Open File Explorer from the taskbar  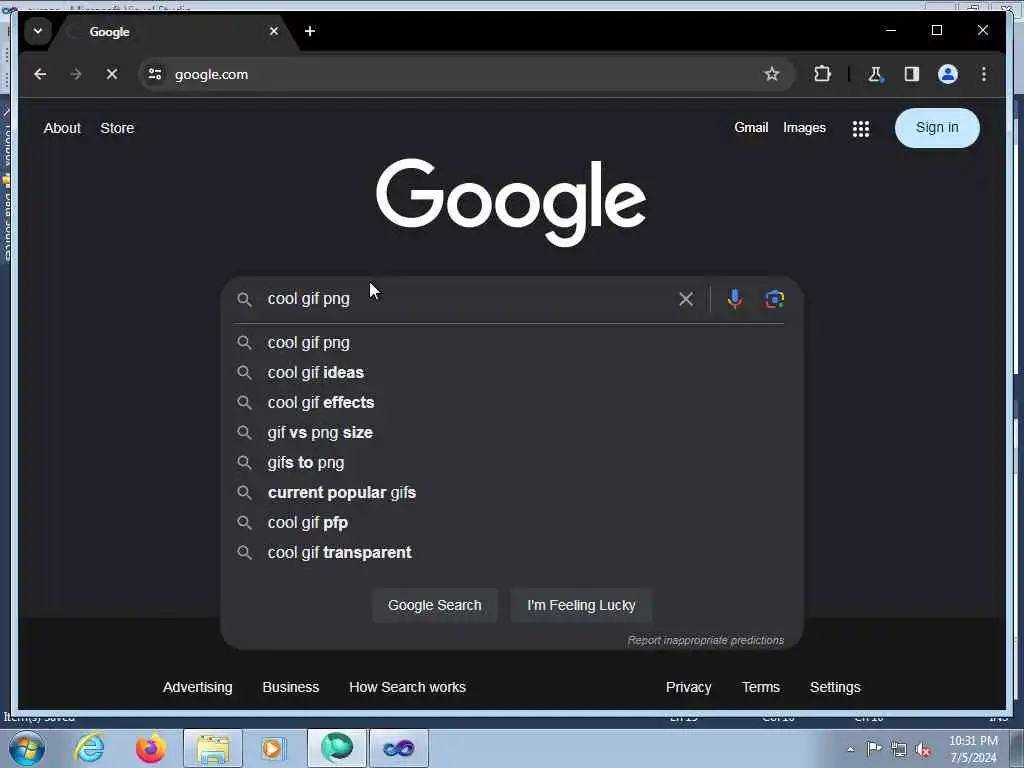click(x=213, y=748)
